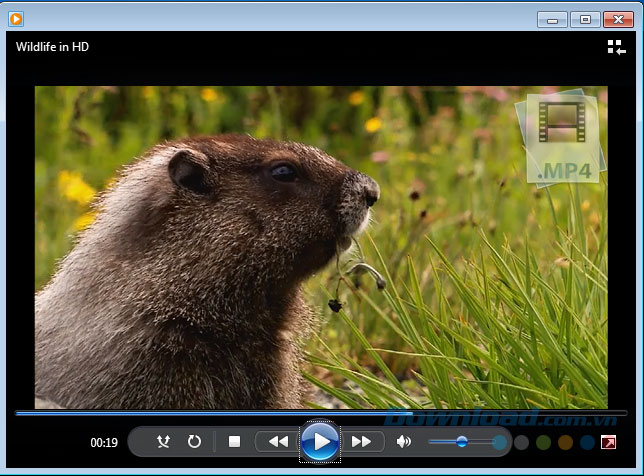Viewport: 644px width, 476px height.
Task: Stop the video playback
Action: point(234,441)
